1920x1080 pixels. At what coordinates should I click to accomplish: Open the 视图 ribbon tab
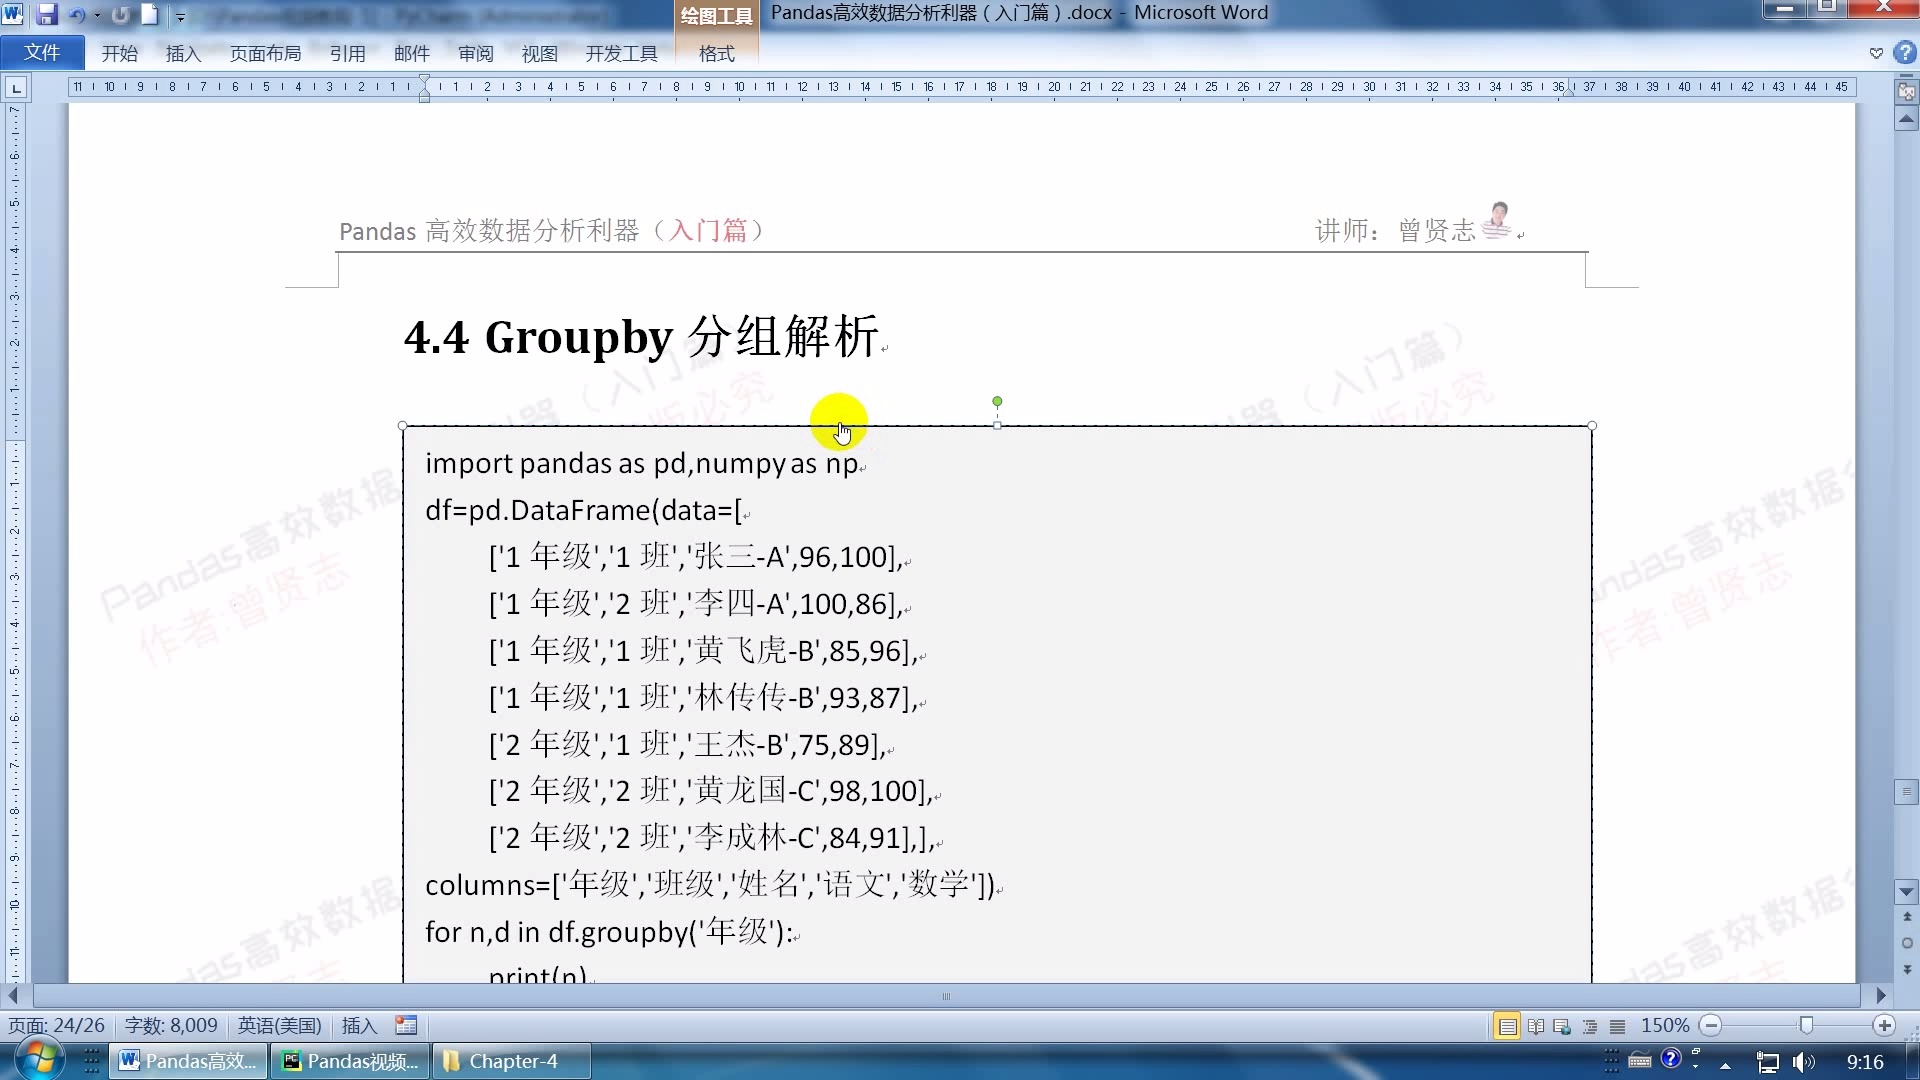click(538, 54)
